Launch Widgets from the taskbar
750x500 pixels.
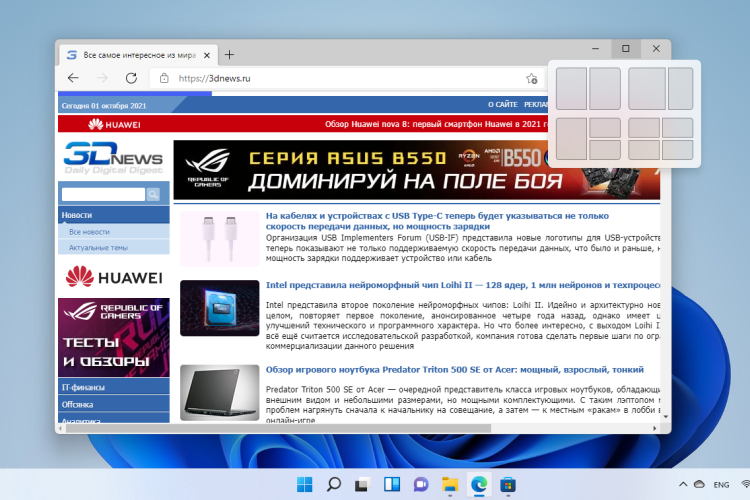[392, 485]
